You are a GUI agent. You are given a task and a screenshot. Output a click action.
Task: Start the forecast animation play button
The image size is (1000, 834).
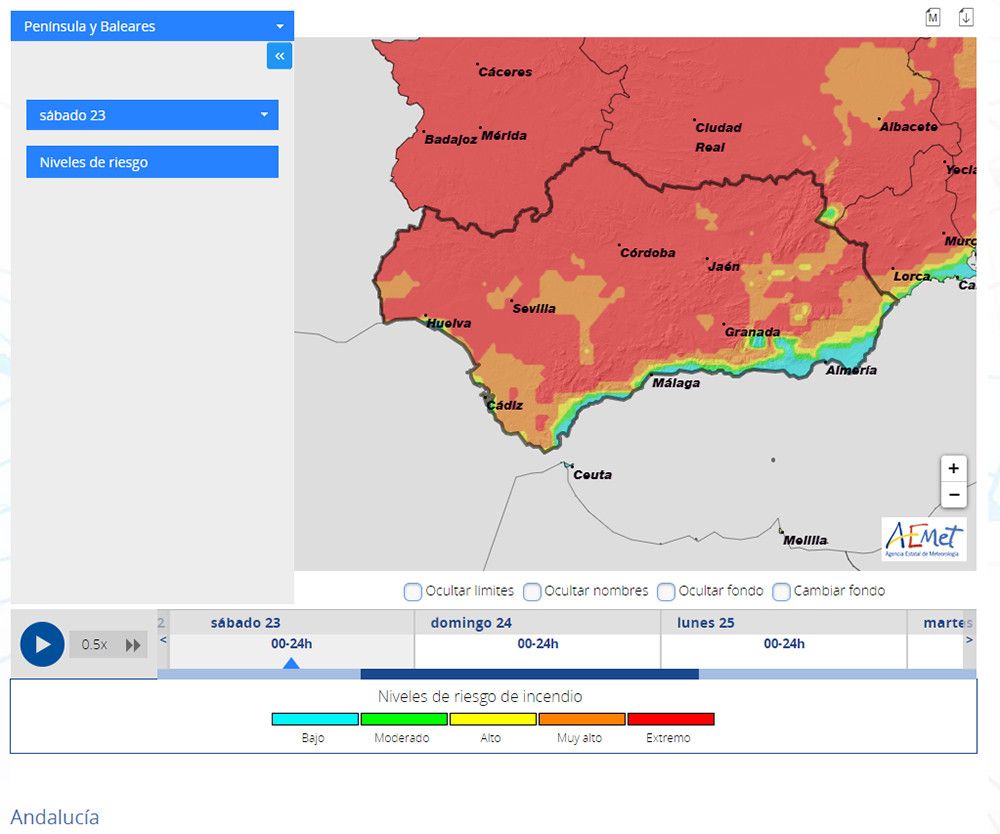(42, 645)
